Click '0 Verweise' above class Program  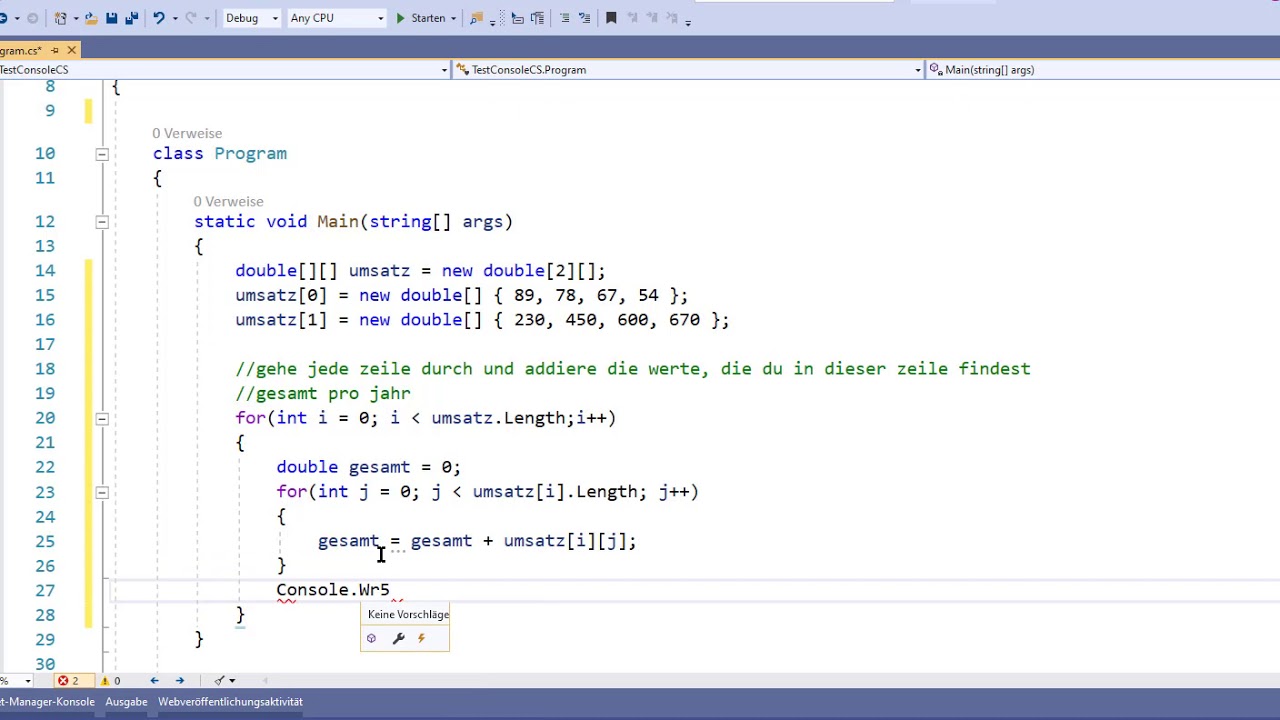(x=187, y=133)
